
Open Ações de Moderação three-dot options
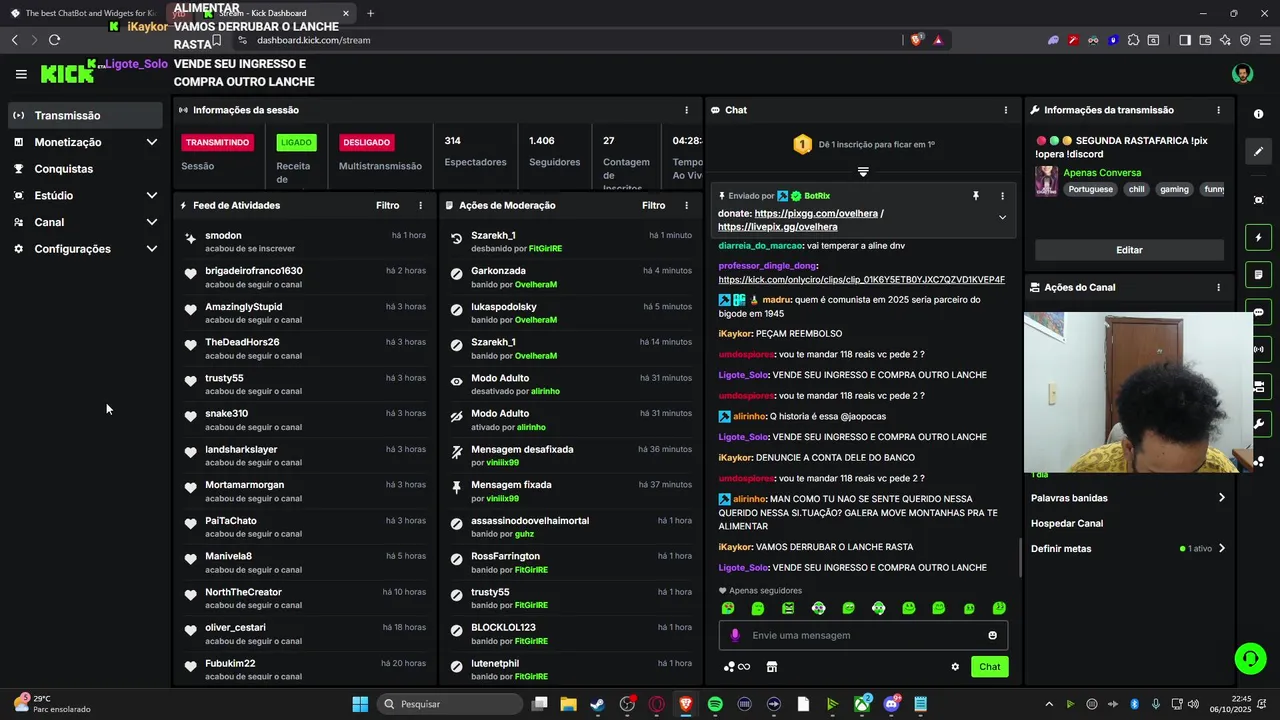click(x=686, y=205)
